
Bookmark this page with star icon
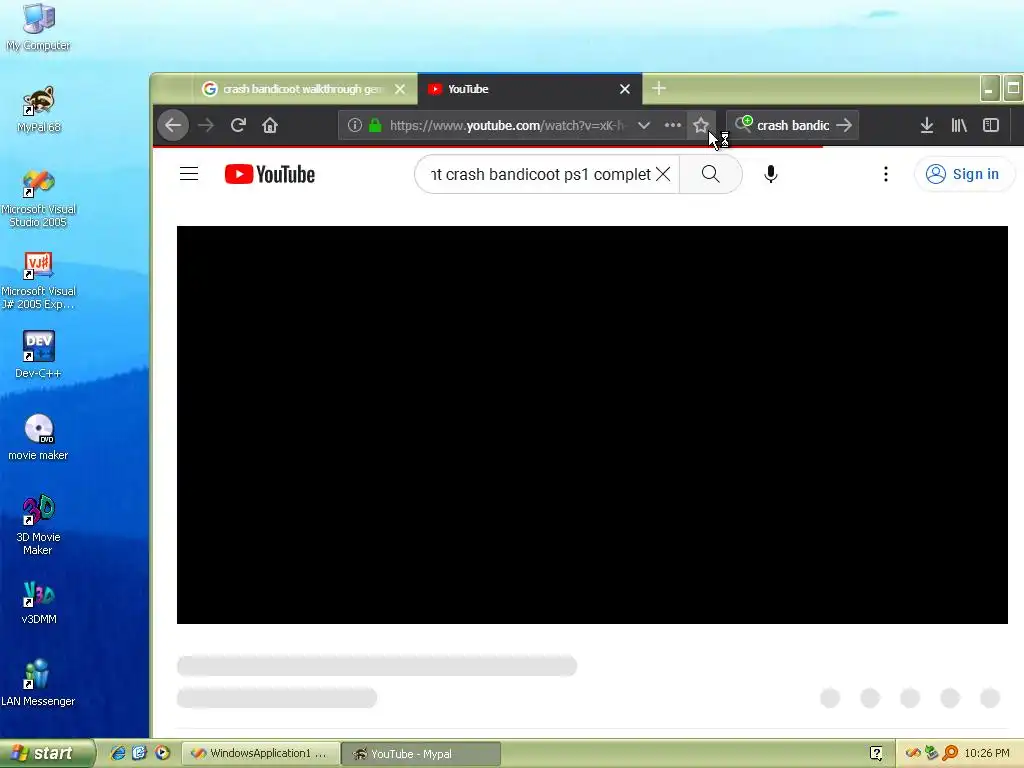701,125
